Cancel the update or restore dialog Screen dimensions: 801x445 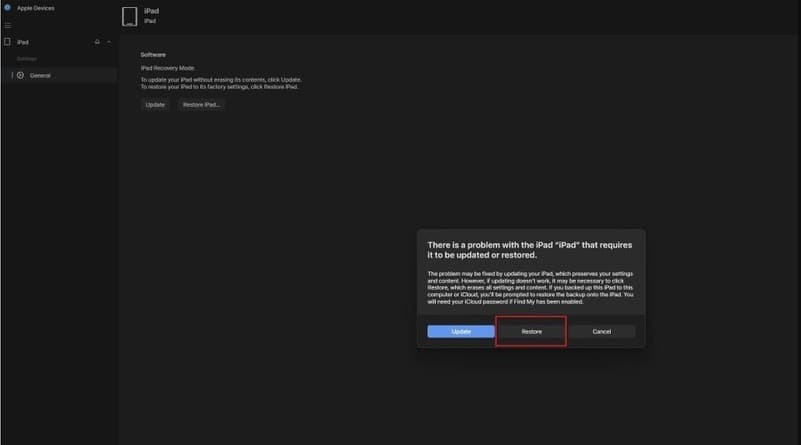(x=601, y=331)
